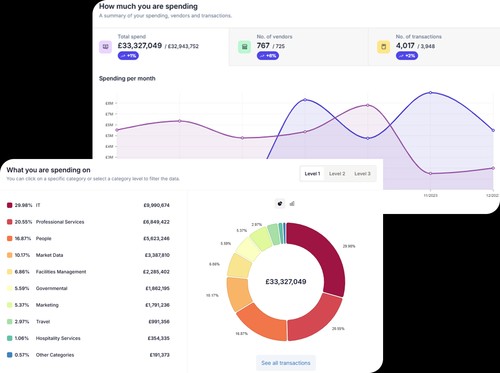Click the Other Categories blue swatch
The height and width of the screenshot is (373, 500).
coord(9,355)
